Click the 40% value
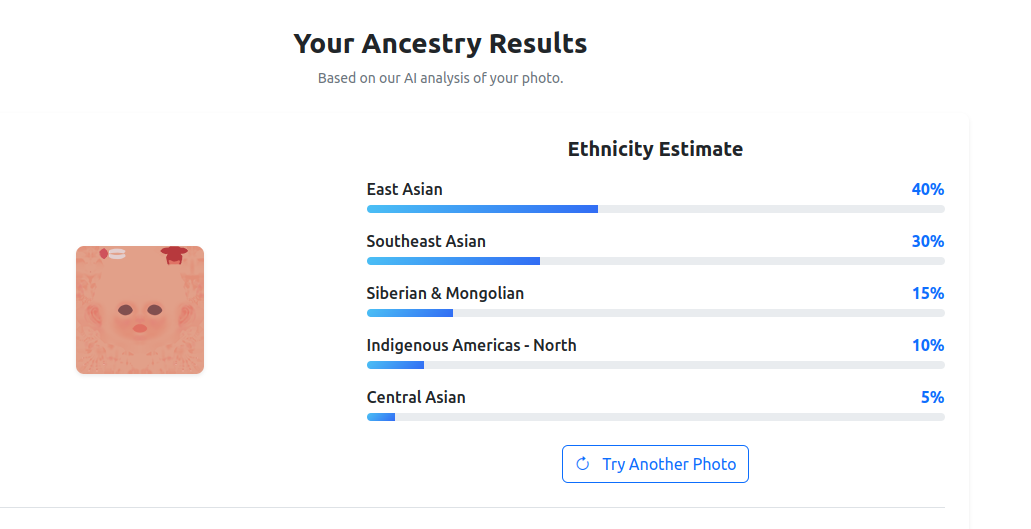Image resolution: width=1031 pixels, height=529 pixels. tap(927, 189)
